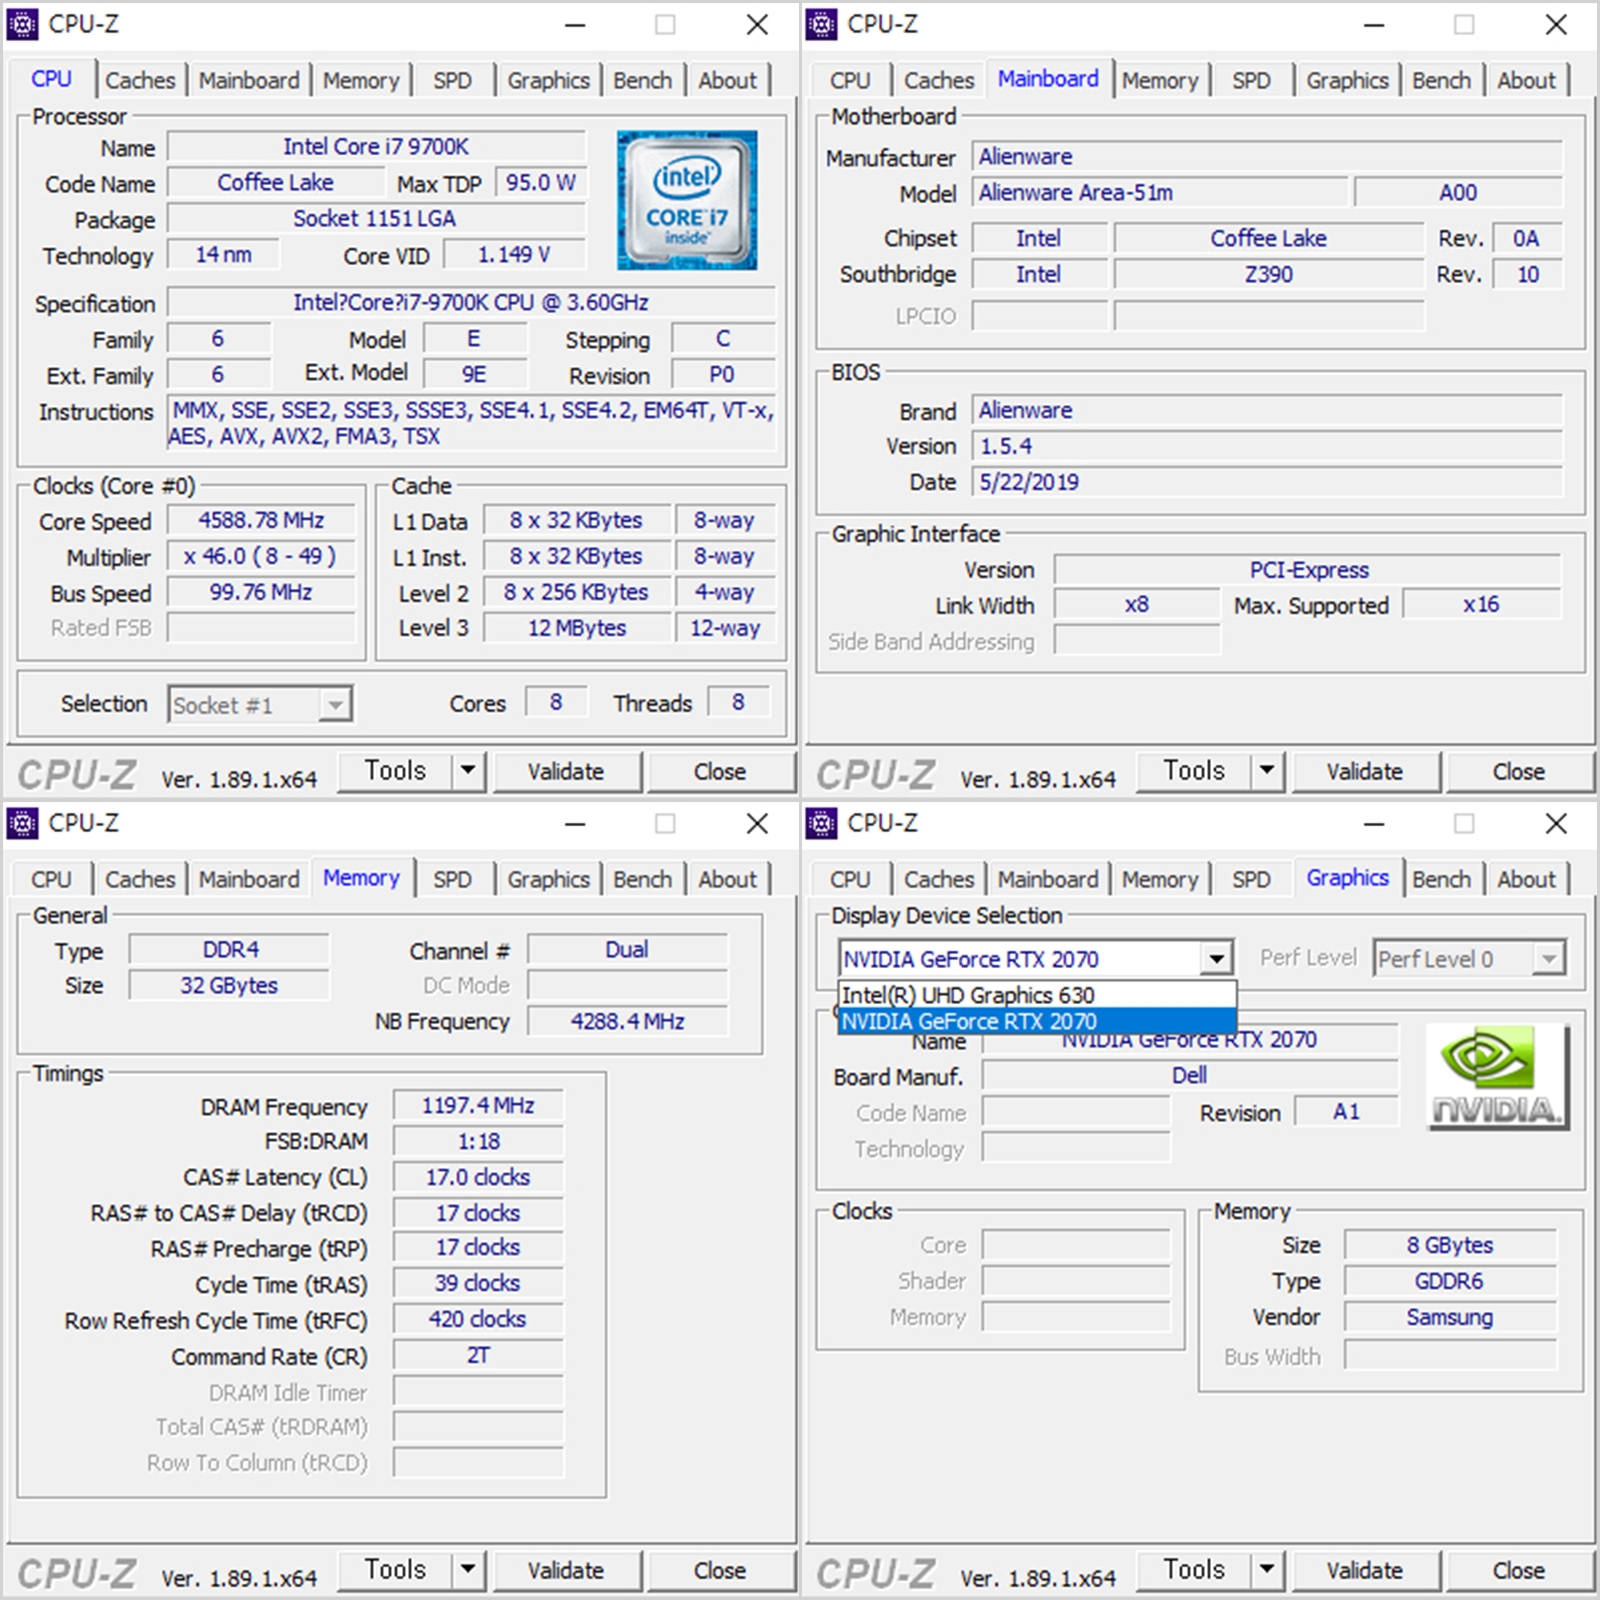Viewport: 1600px width, 1600px height.
Task: Click the DRAM Frequency value "1197.4 MHz"
Action: click(478, 1106)
